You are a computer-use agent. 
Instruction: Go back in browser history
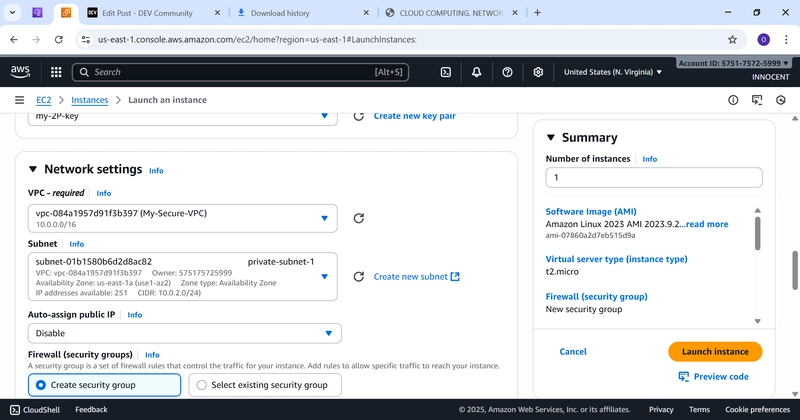[14, 39]
